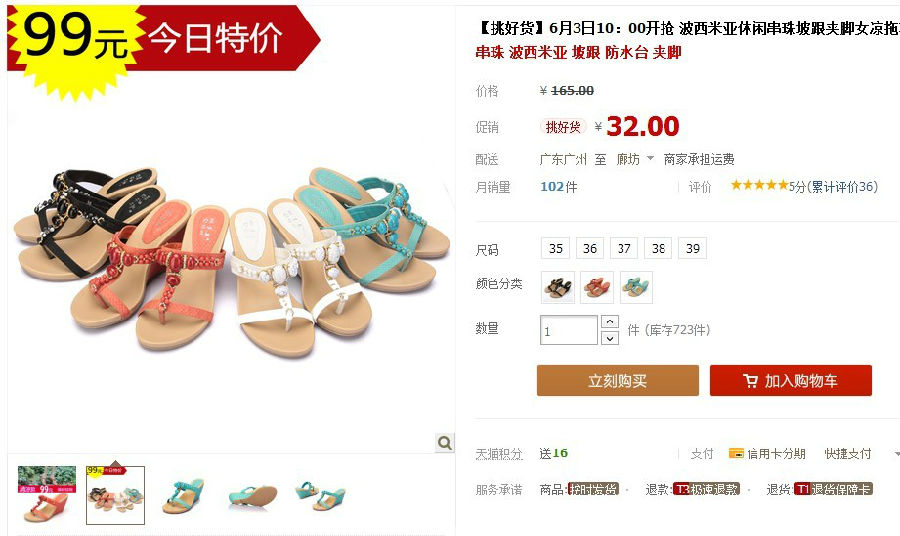Click the shopping cart icon in red button
This screenshot has width=900, height=536.
[x=750, y=380]
